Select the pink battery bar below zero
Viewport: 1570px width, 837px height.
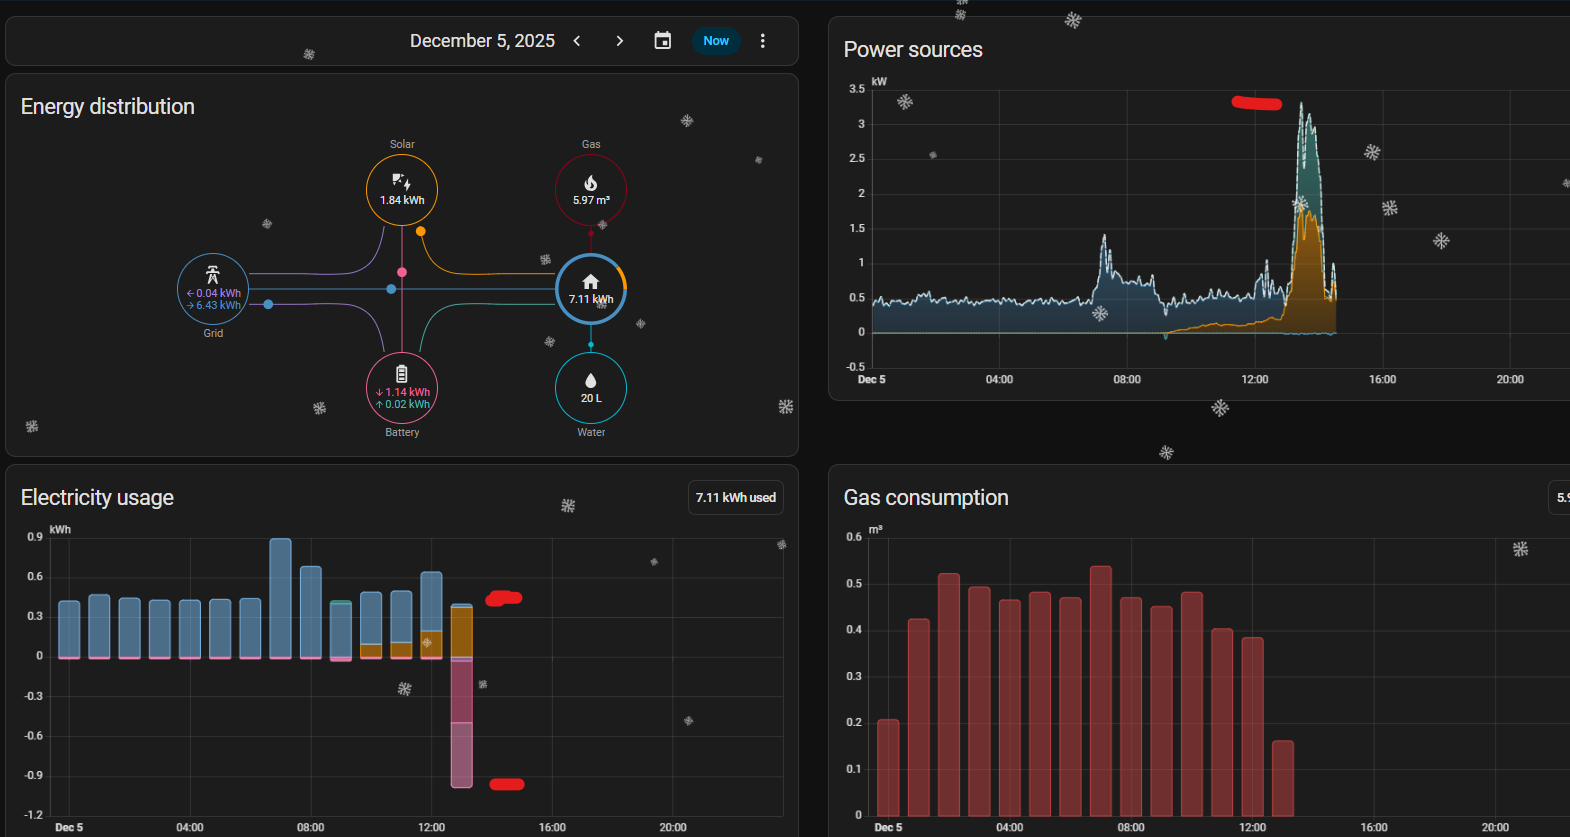click(462, 723)
